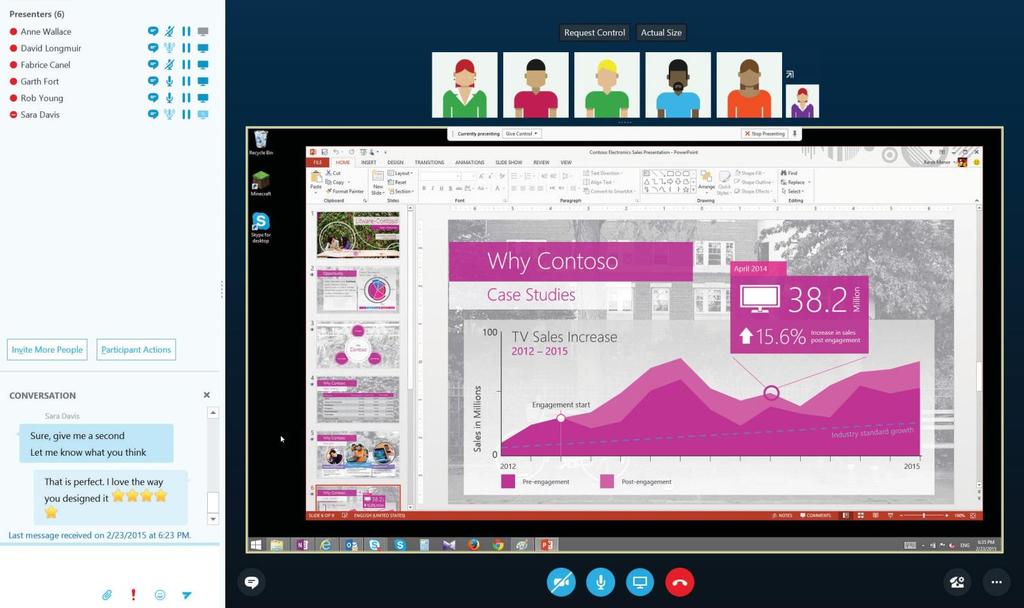
Task: Click Fabrice Canel's screen sharing monitor icon
Action: 203,65
